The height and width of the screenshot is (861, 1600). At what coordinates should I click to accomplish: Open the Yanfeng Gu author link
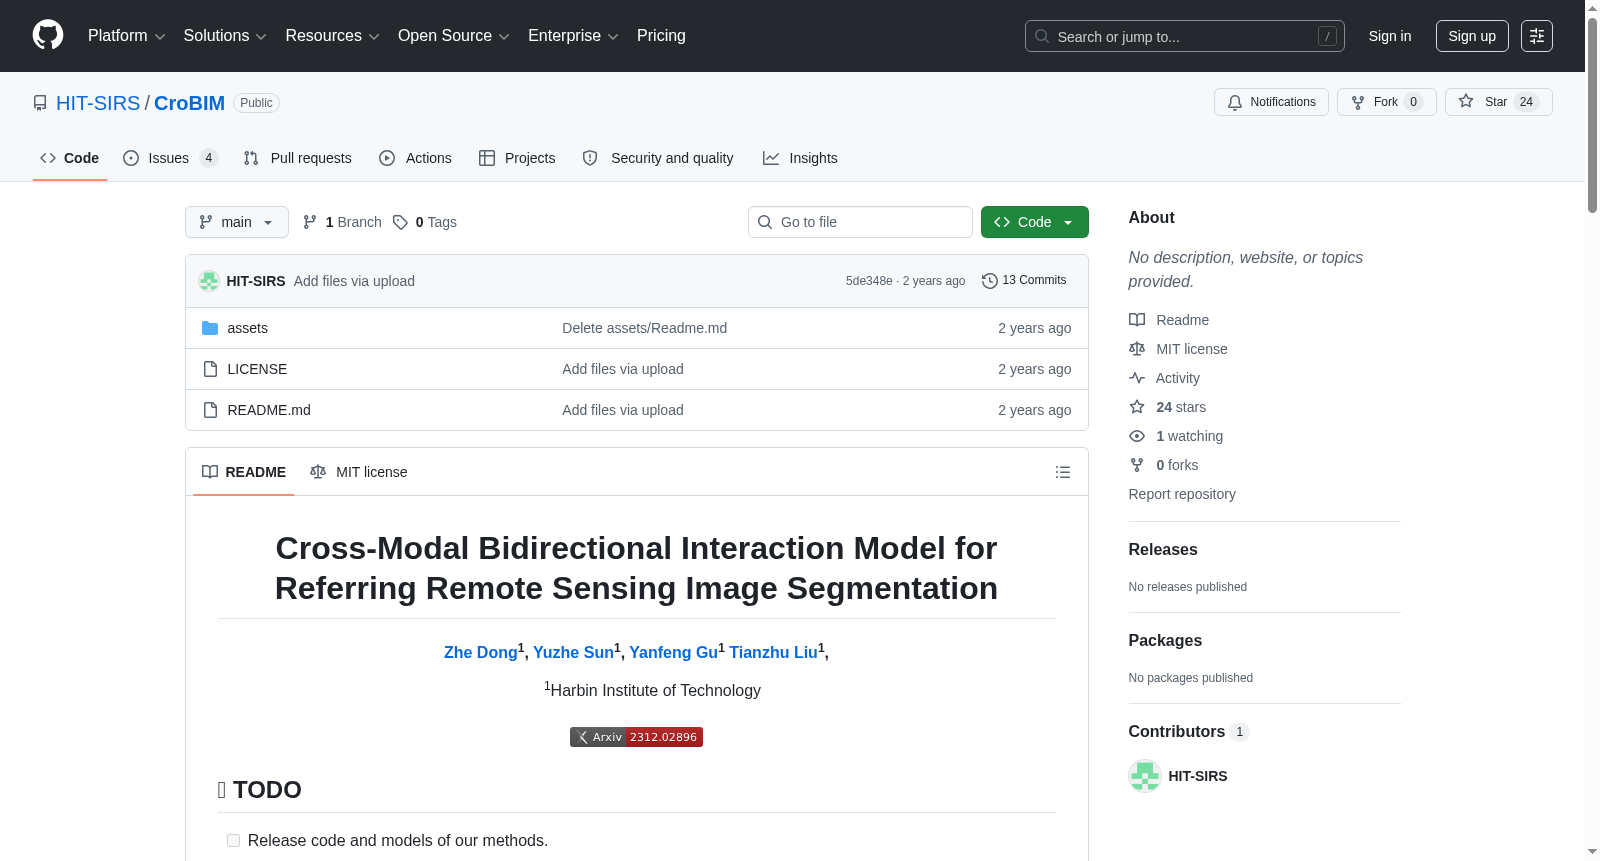[673, 652]
